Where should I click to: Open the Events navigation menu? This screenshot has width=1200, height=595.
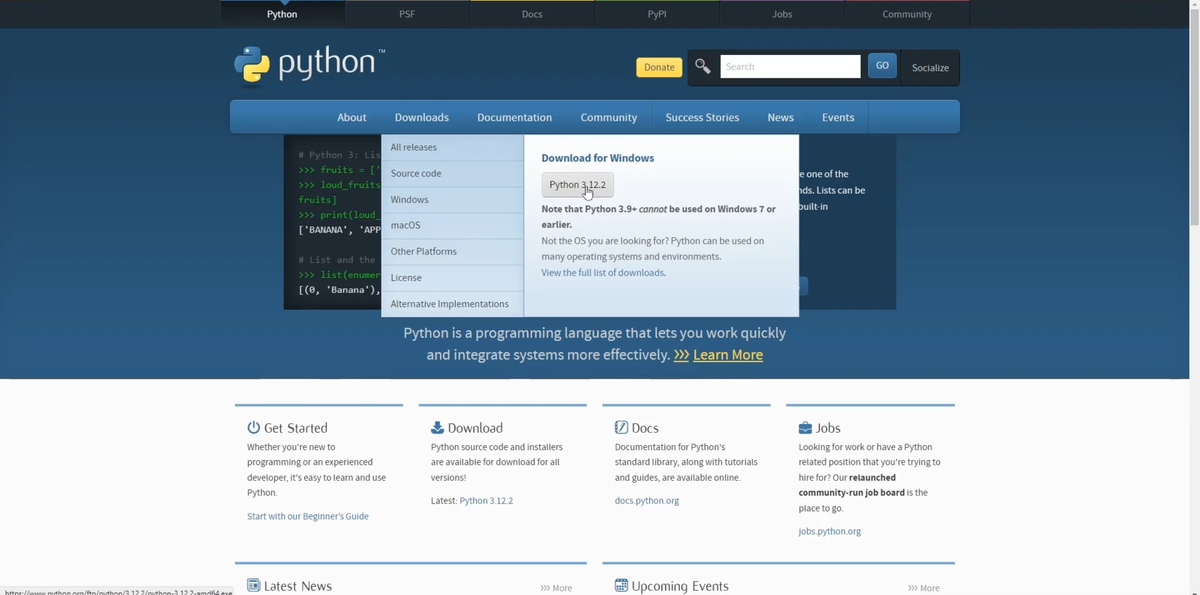pos(838,117)
